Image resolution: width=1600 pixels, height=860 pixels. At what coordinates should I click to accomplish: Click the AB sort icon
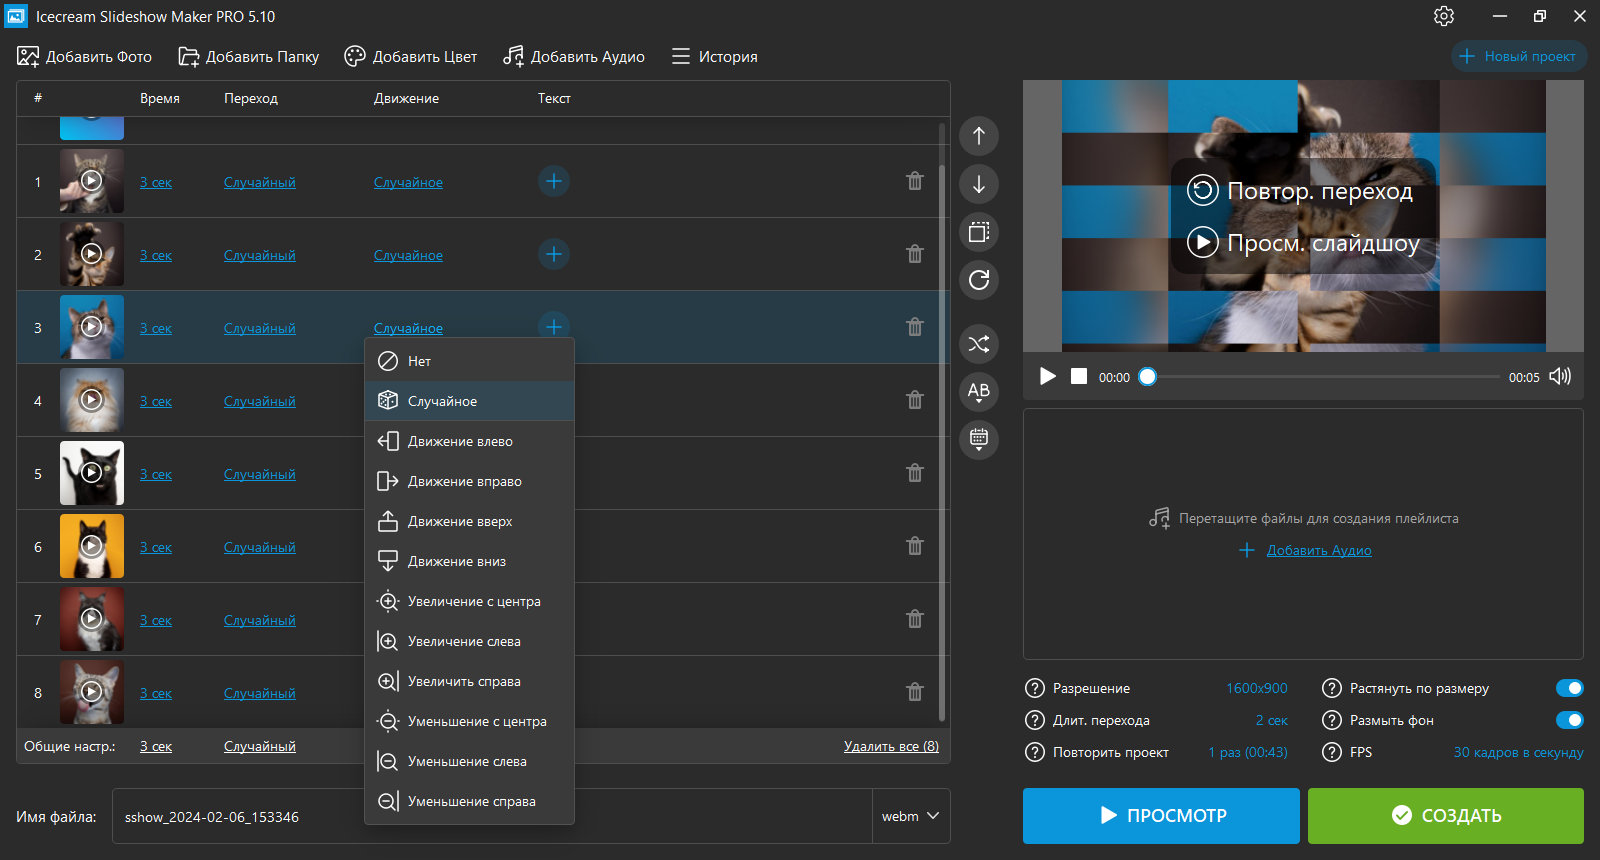click(x=979, y=392)
